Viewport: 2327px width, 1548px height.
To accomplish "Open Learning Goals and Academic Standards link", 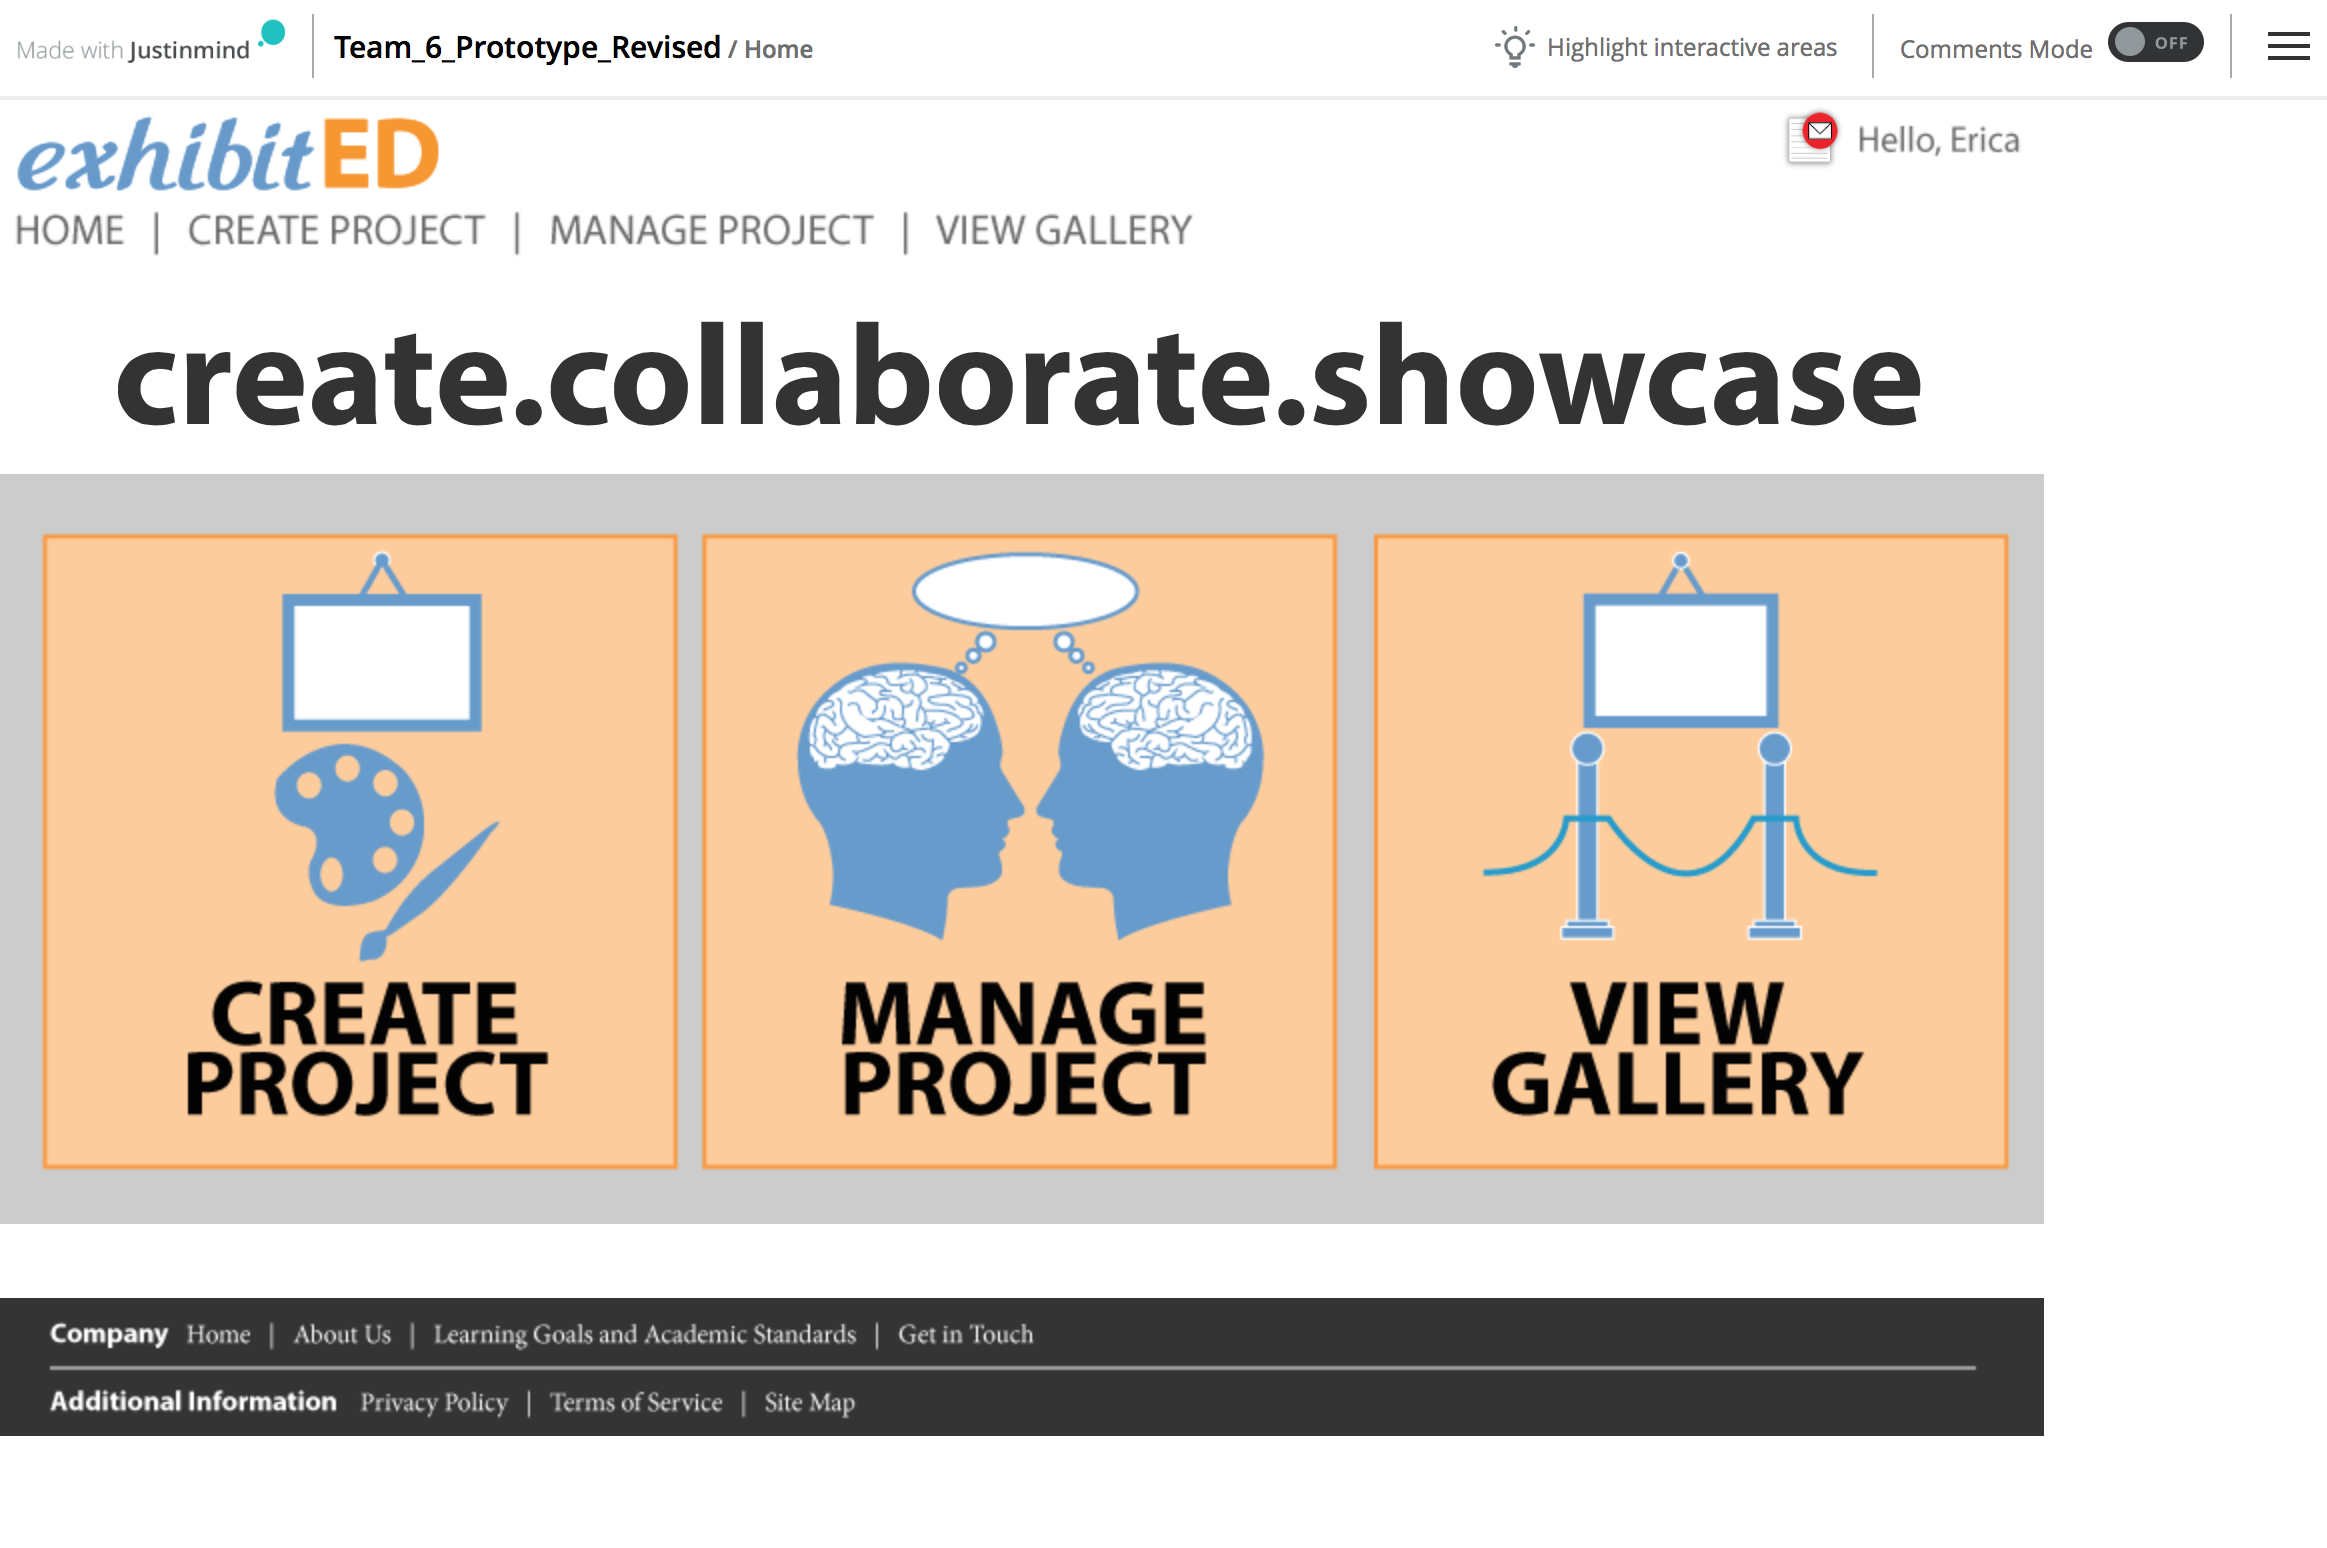I will [x=644, y=1334].
